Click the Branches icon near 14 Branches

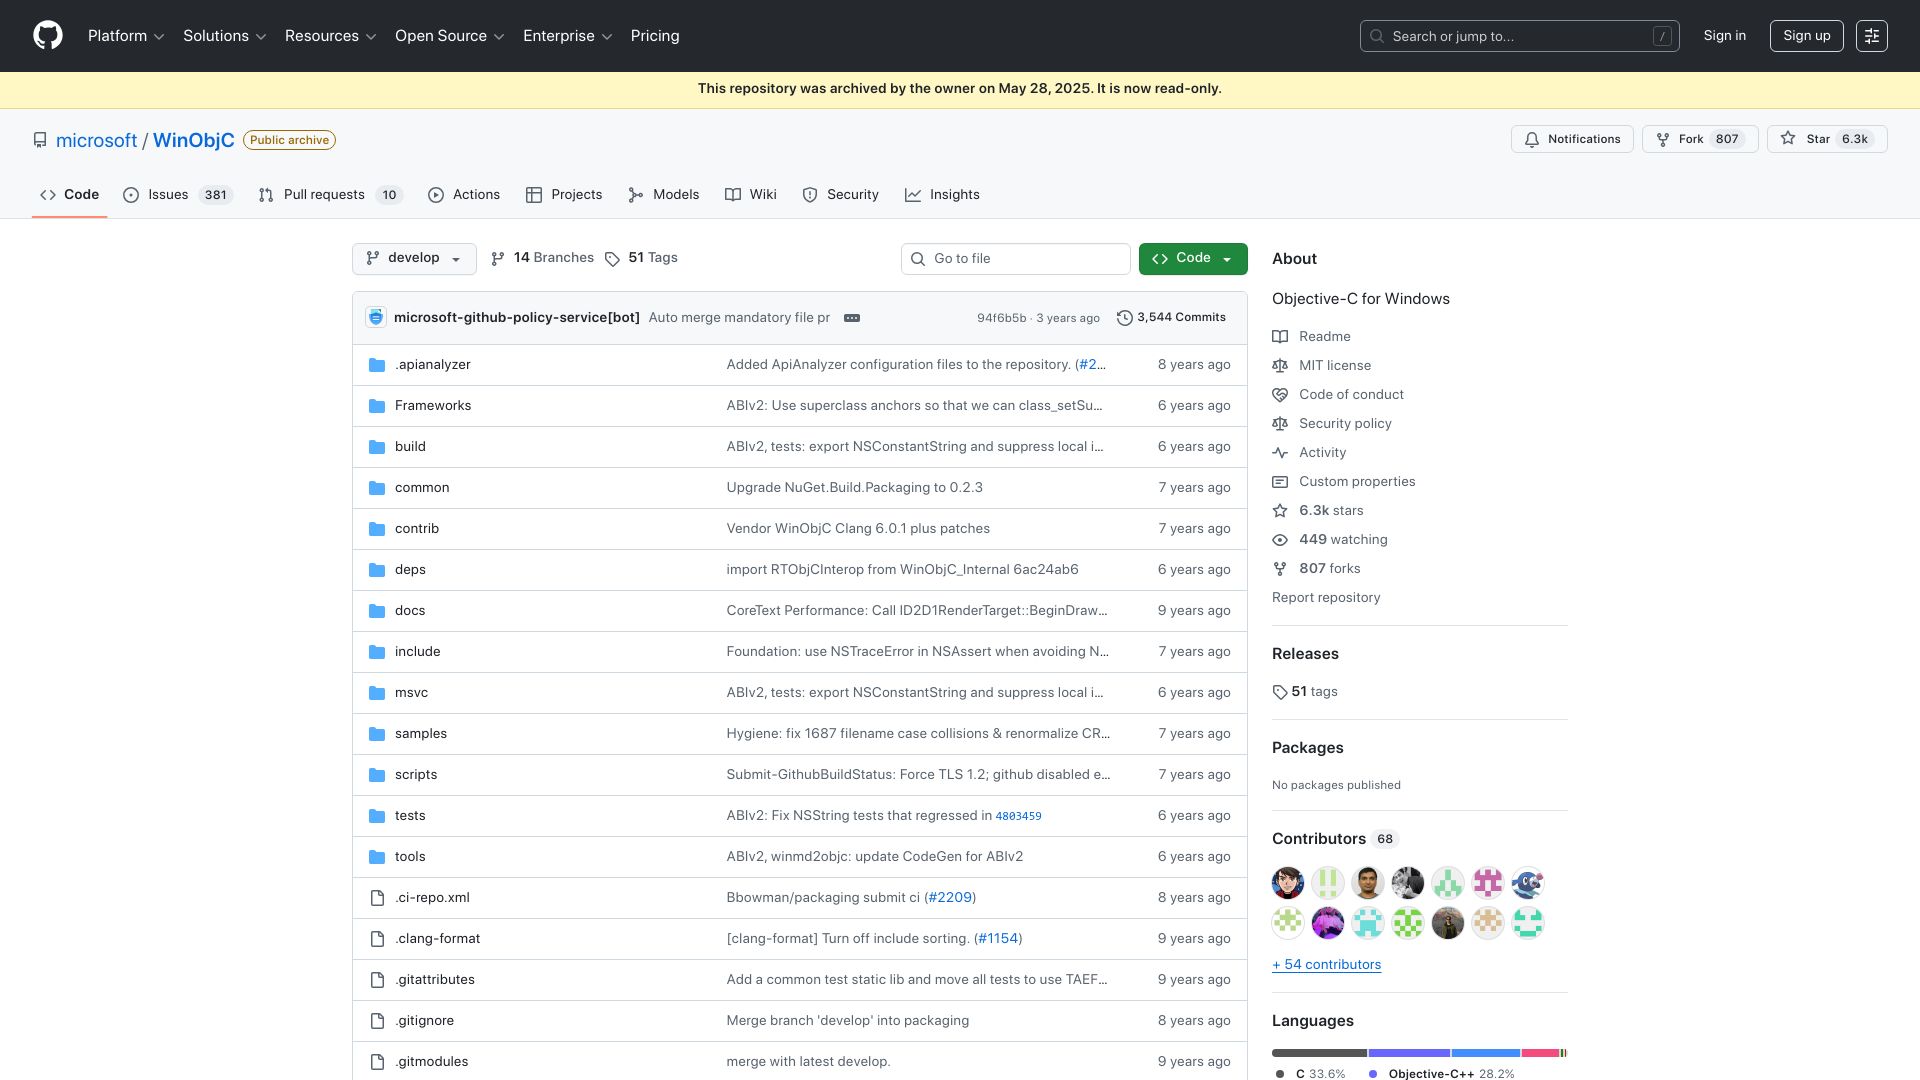(x=498, y=259)
